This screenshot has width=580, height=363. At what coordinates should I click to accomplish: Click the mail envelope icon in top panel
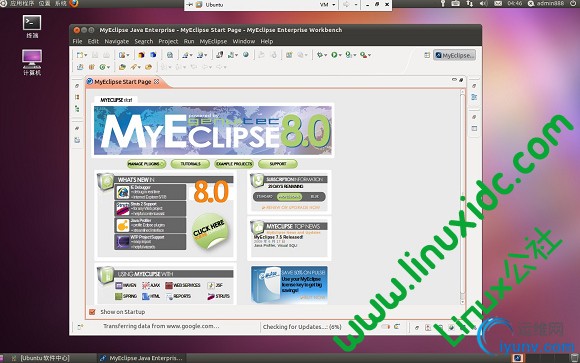[498, 3]
